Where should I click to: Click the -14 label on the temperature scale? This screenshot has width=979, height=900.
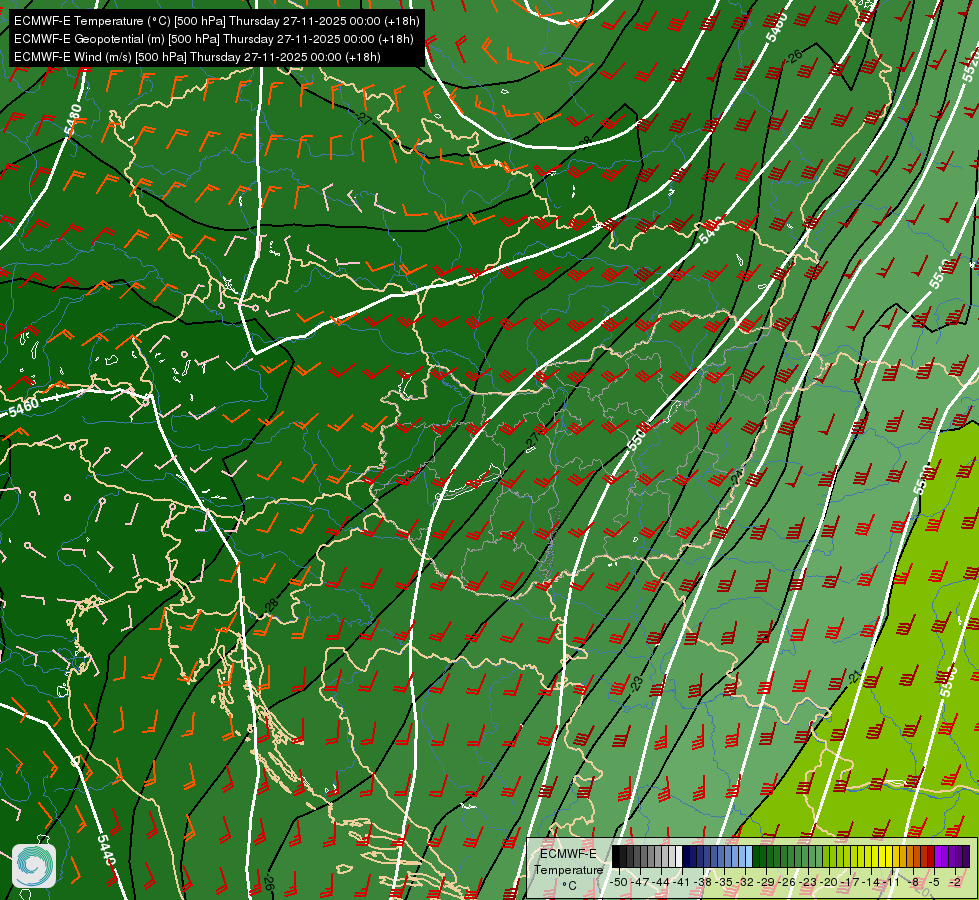[872, 883]
